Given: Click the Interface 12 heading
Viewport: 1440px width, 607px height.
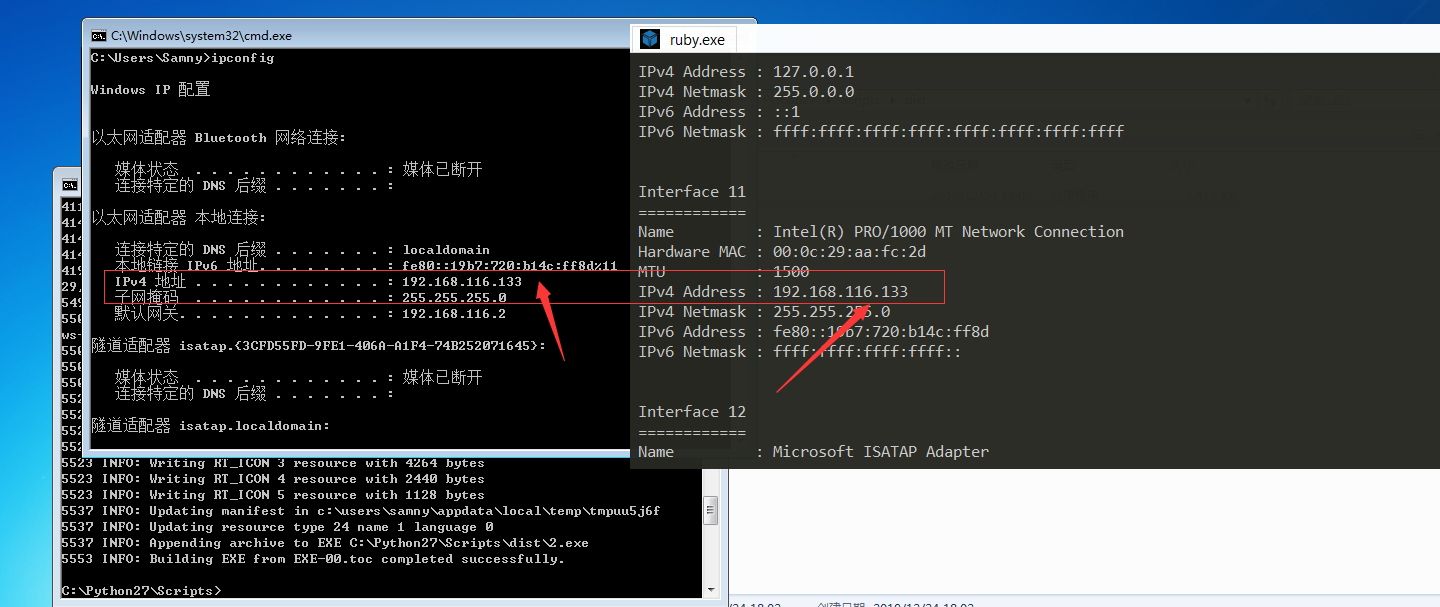Looking at the screenshot, I should (x=692, y=412).
